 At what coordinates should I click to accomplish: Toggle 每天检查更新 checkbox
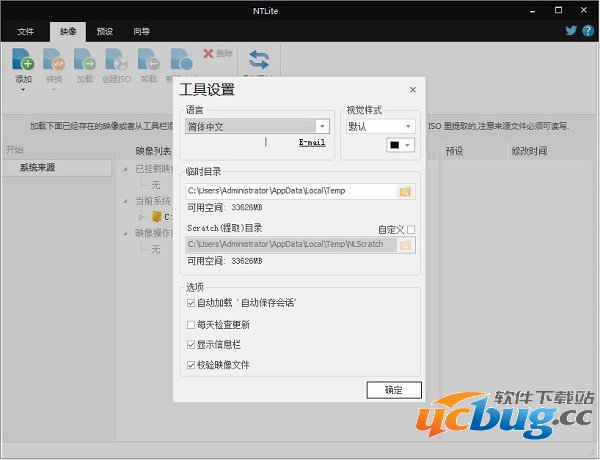coord(192,325)
